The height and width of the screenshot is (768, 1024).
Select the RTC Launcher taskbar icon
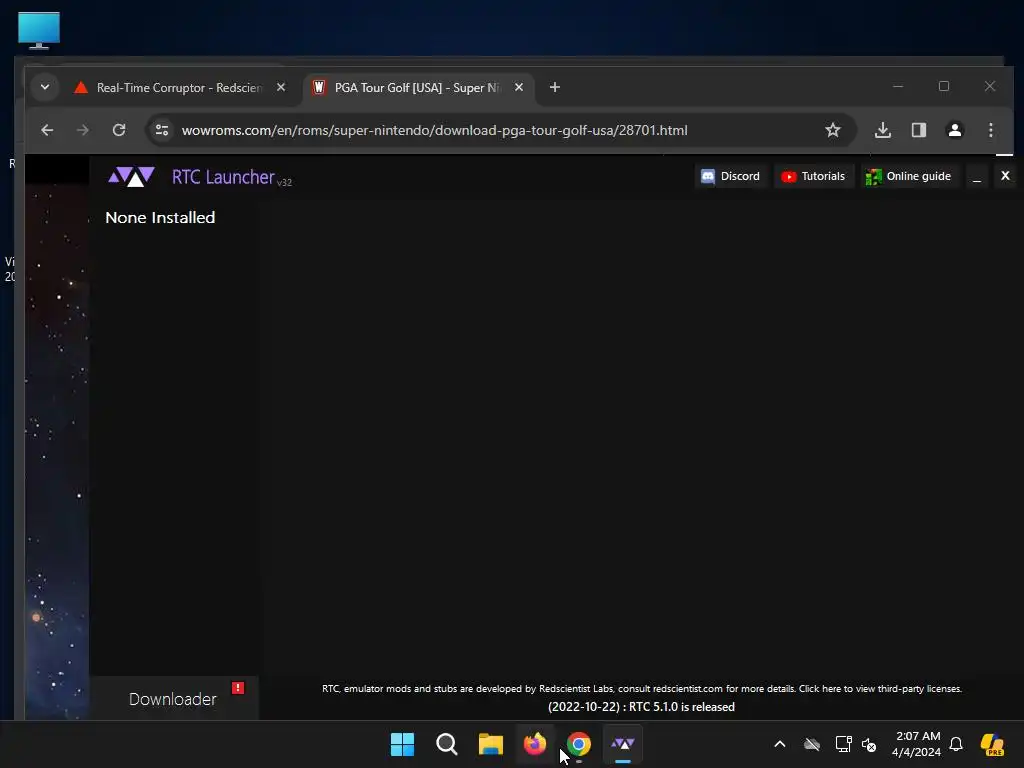[x=623, y=744]
